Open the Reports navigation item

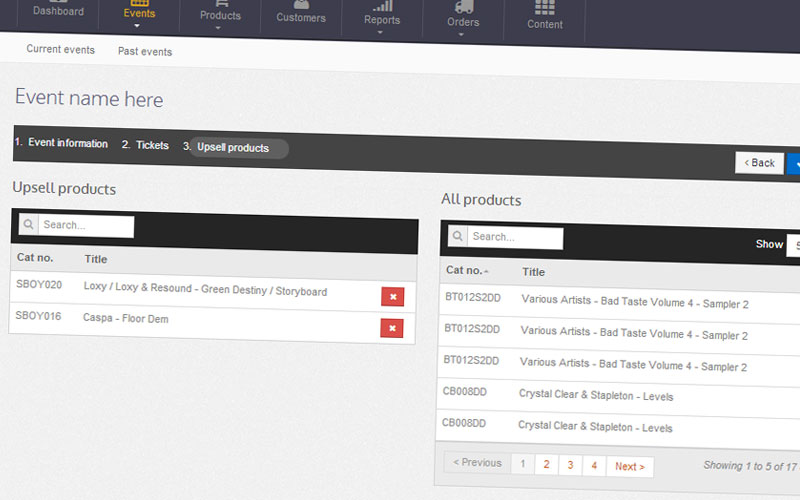[x=381, y=16]
